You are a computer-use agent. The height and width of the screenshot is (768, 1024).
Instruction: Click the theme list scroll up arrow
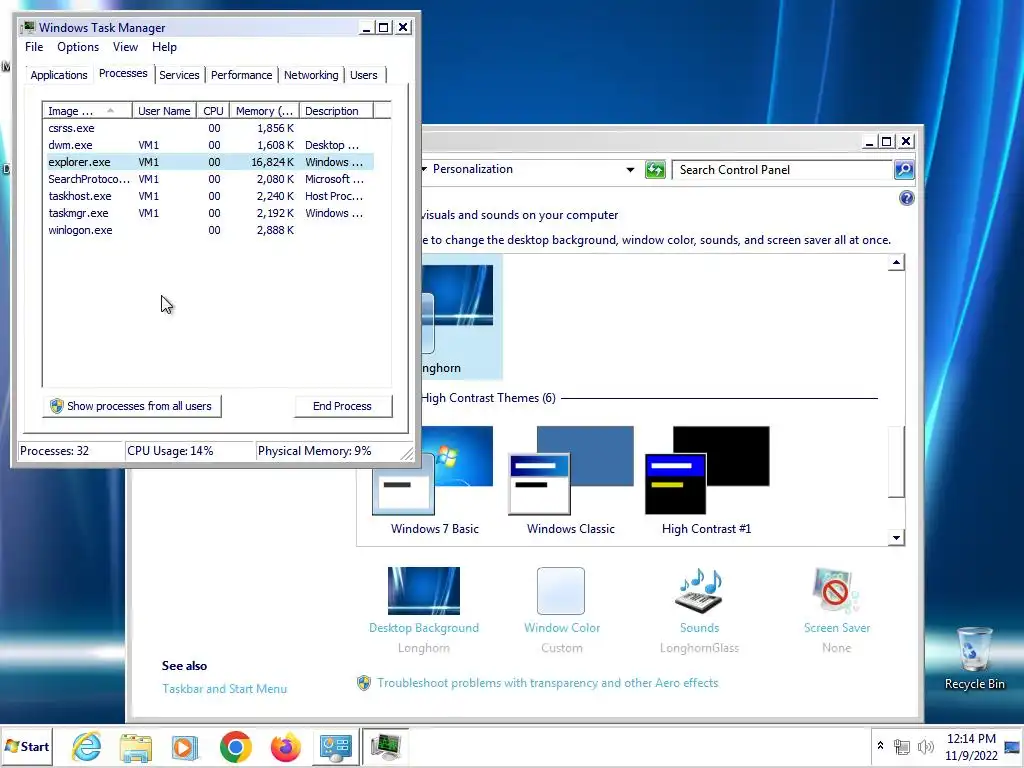(896, 263)
